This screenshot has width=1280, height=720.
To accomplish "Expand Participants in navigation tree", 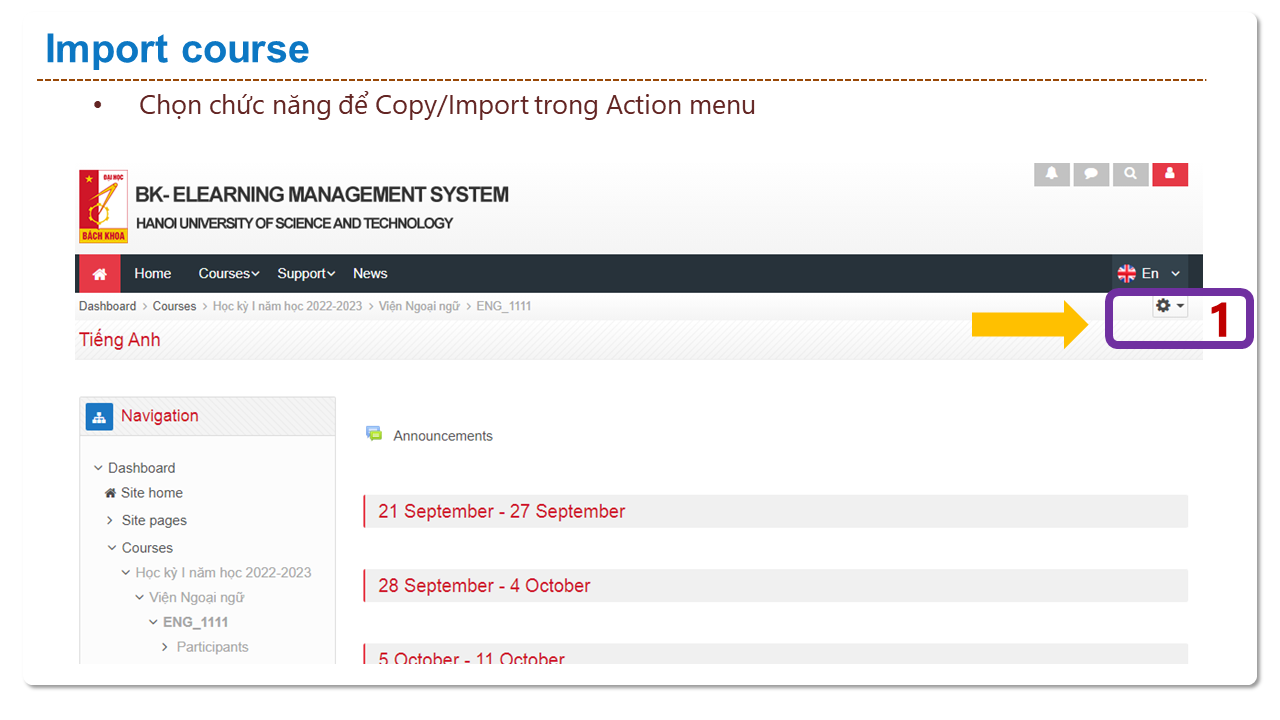I will (165, 647).
